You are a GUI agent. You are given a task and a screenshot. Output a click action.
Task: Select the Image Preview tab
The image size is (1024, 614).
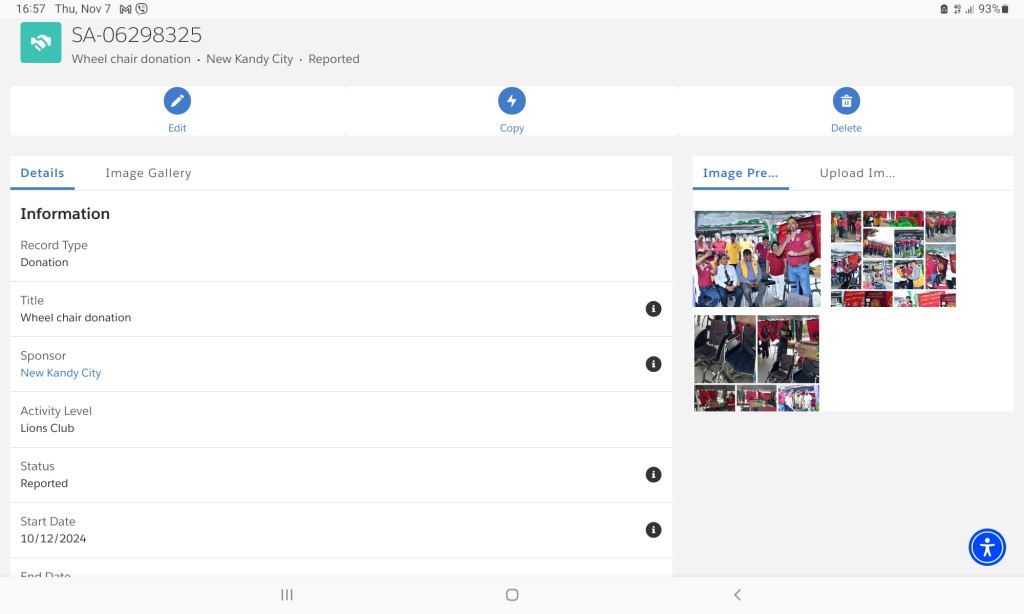(x=741, y=173)
